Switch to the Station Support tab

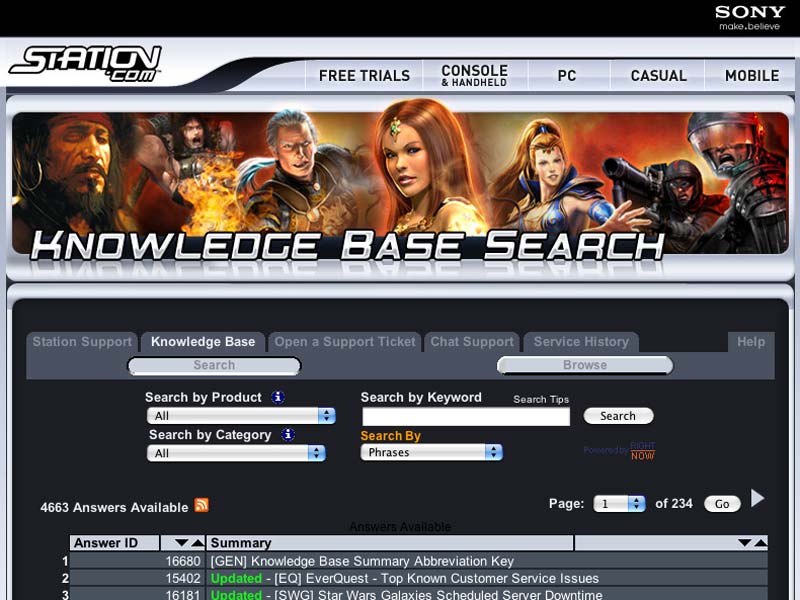pos(82,342)
